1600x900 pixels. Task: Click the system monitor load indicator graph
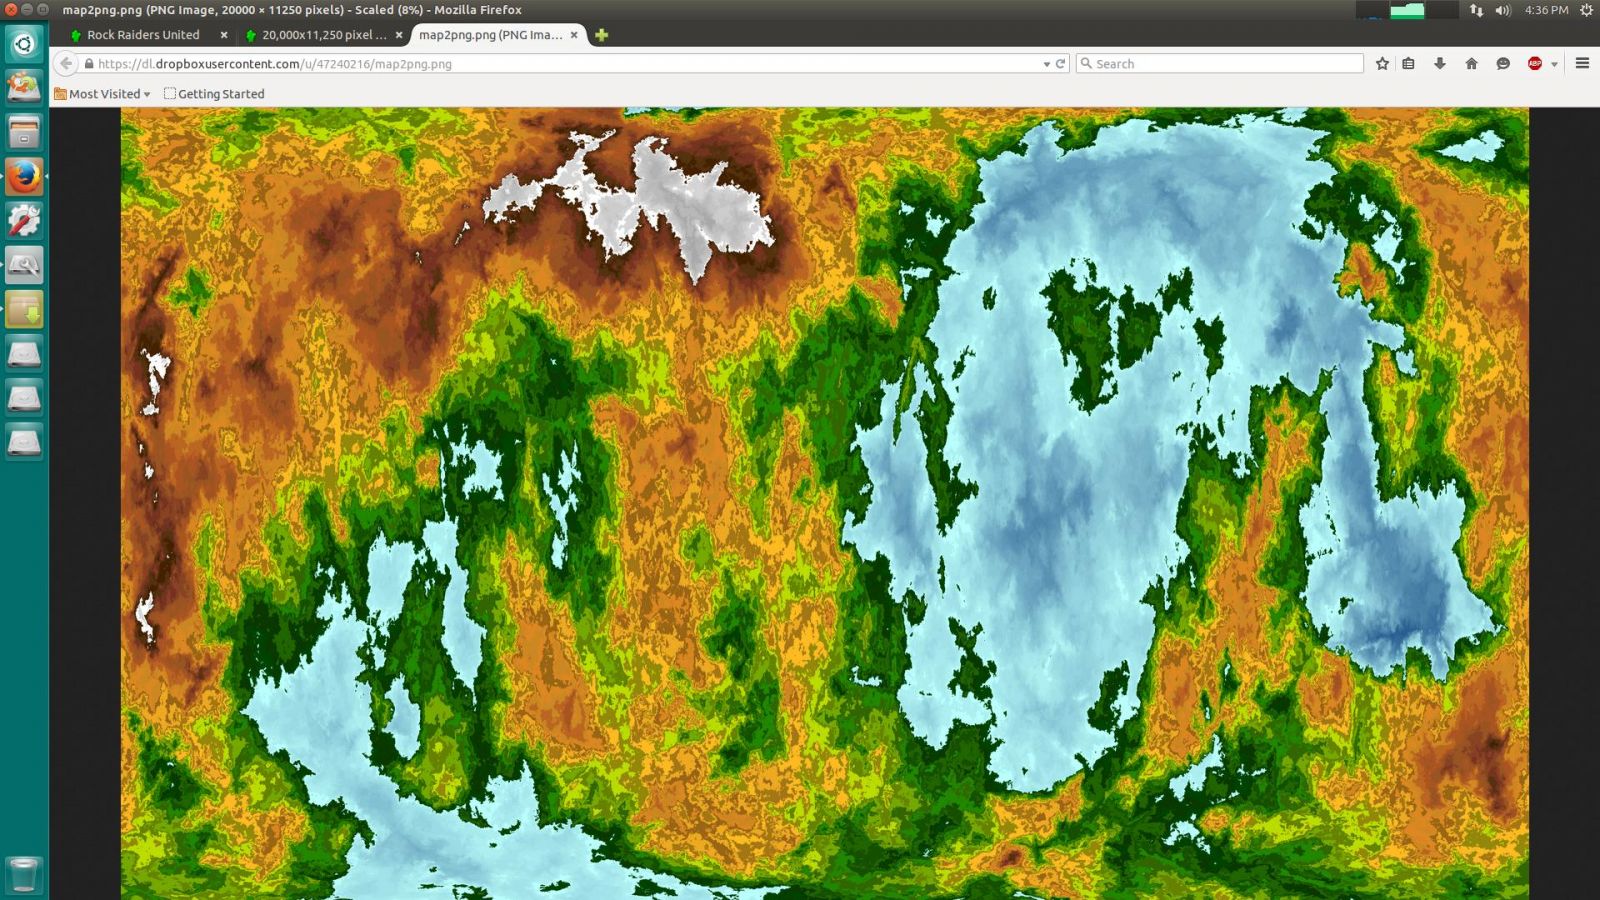coord(1407,10)
